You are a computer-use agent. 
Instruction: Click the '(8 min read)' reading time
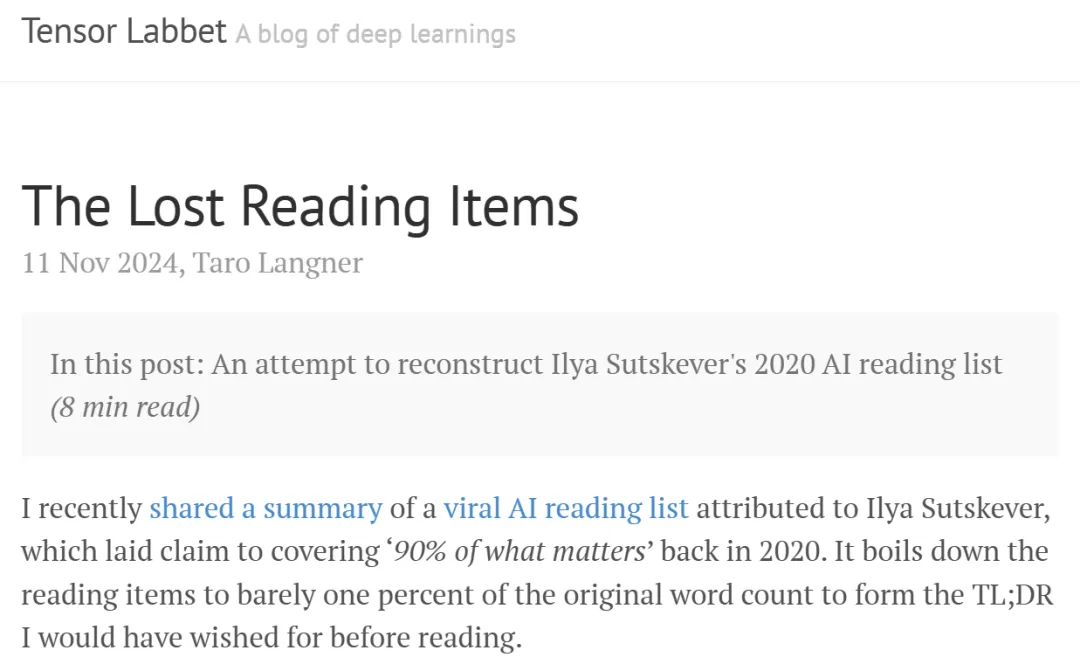pos(125,407)
